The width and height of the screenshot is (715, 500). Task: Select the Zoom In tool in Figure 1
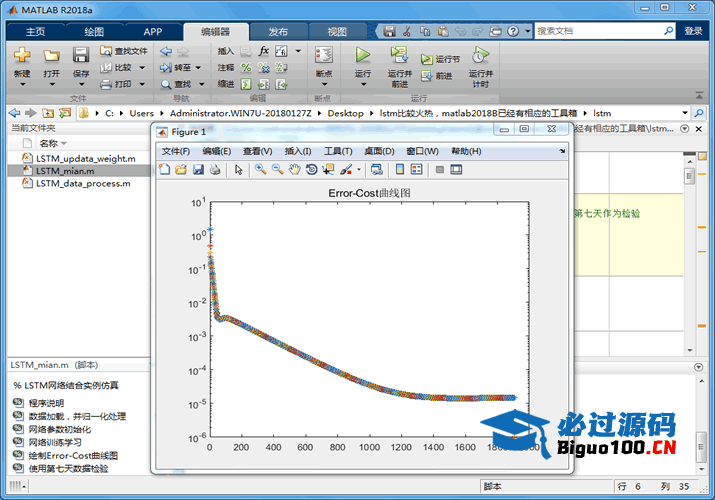(x=260, y=170)
